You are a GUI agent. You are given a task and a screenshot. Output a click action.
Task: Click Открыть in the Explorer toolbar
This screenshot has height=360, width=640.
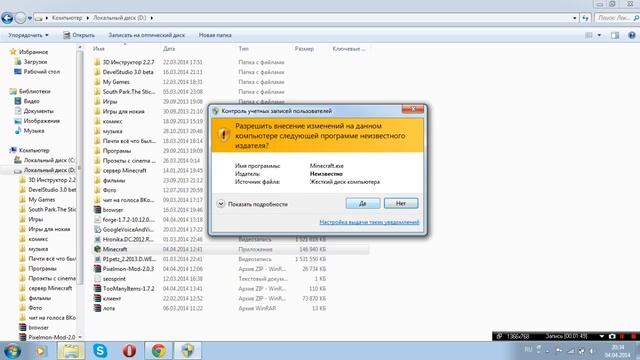coord(79,36)
